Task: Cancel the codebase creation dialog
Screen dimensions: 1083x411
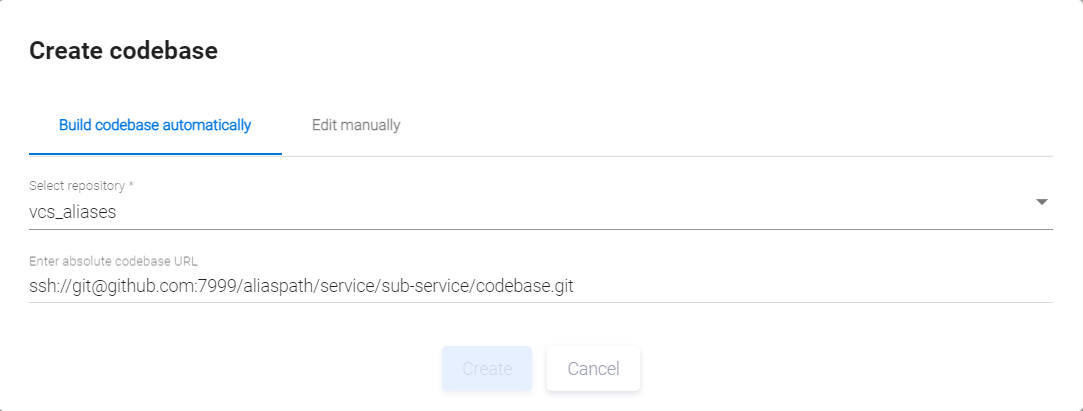Action: click(593, 369)
